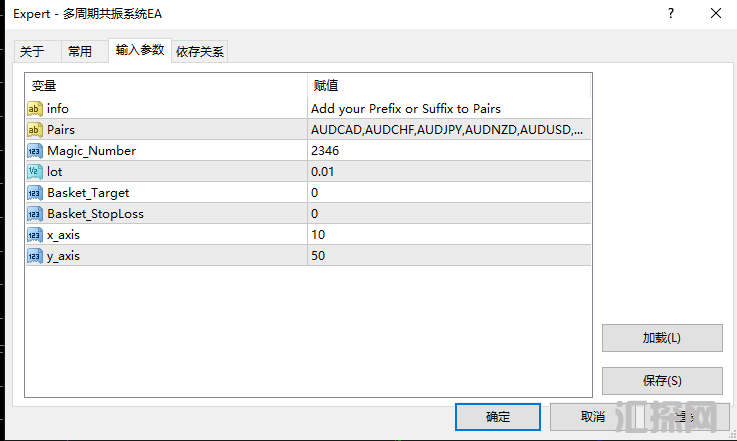Click the string icon beside info
This screenshot has width=737, height=441.
[x=35, y=109]
